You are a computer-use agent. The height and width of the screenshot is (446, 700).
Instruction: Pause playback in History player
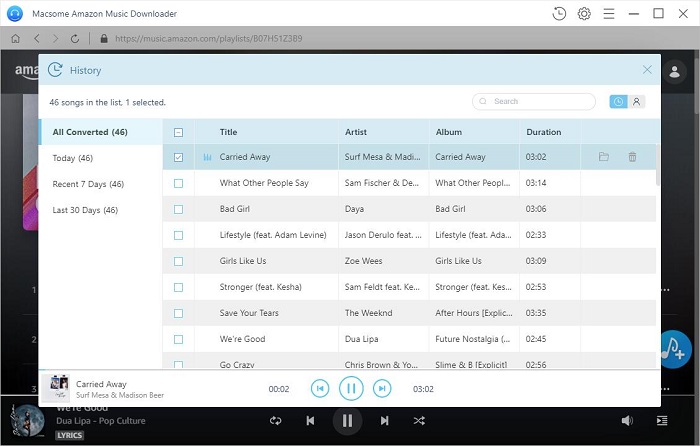click(351, 388)
